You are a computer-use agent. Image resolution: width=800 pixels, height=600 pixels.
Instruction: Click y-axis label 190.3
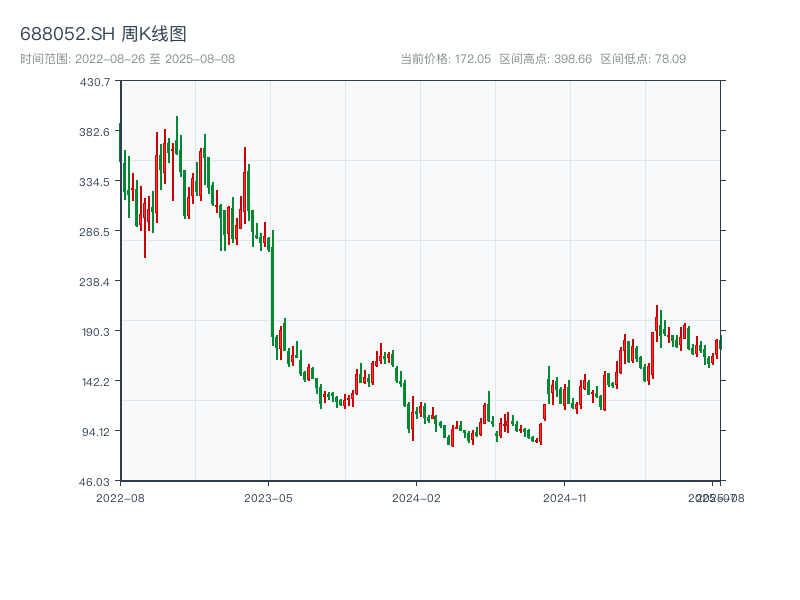[96, 332]
